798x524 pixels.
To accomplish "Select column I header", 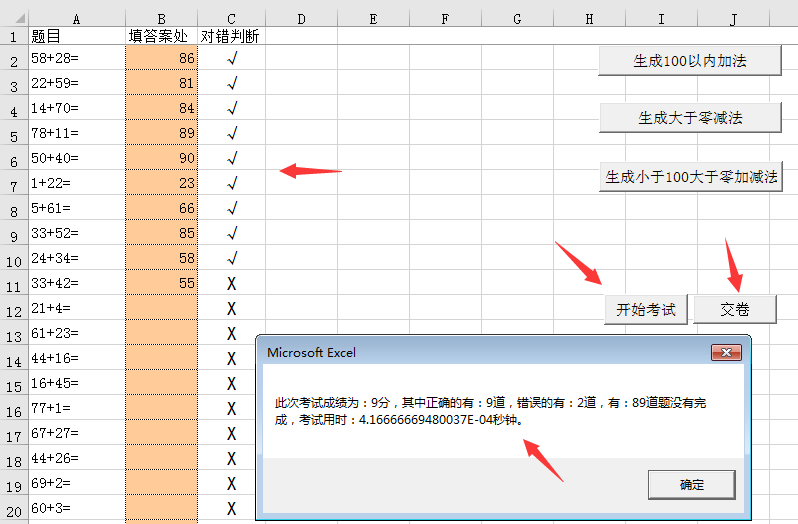I will (661, 19).
